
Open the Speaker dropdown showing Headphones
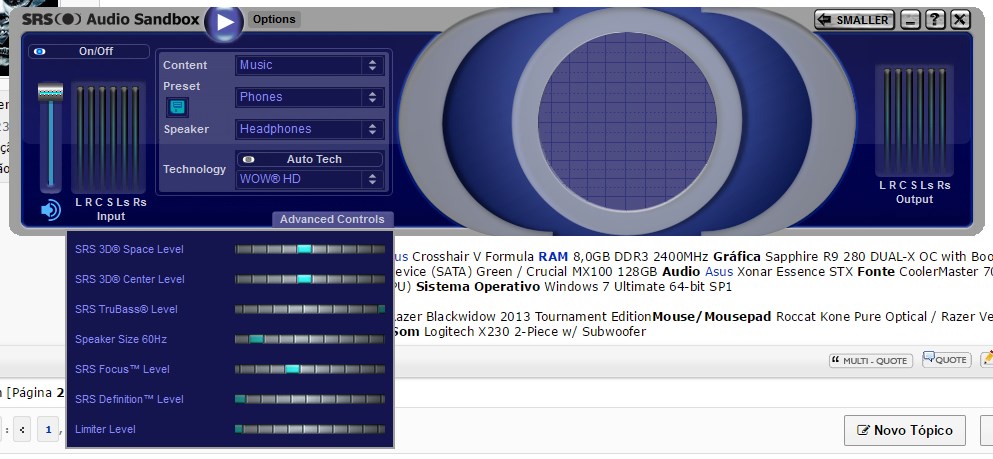(310, 129)
